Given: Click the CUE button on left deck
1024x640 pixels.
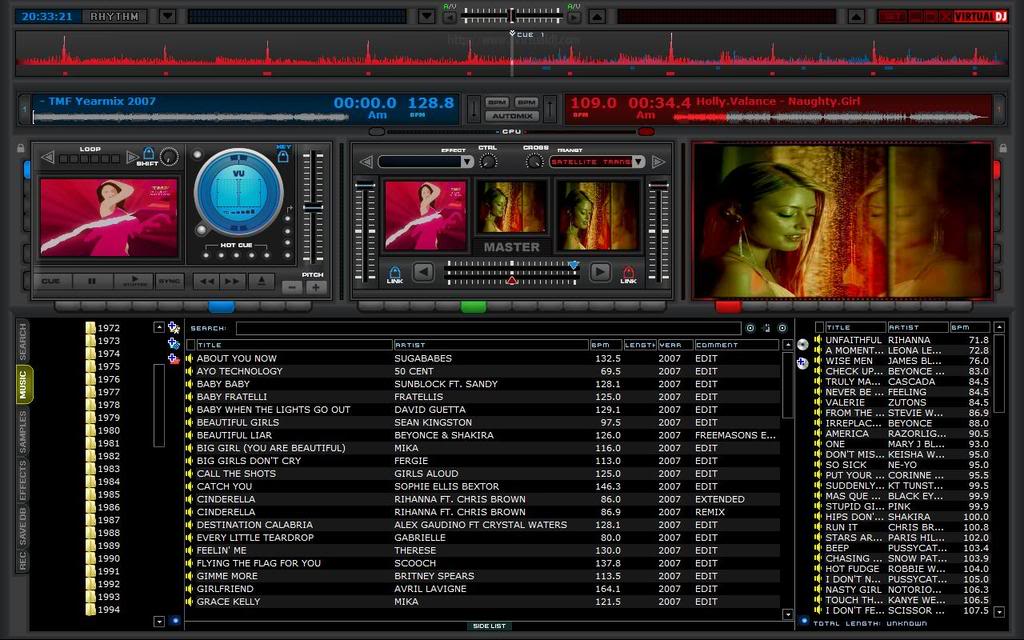Looking at the screenshot, I should tap(51, 281).
